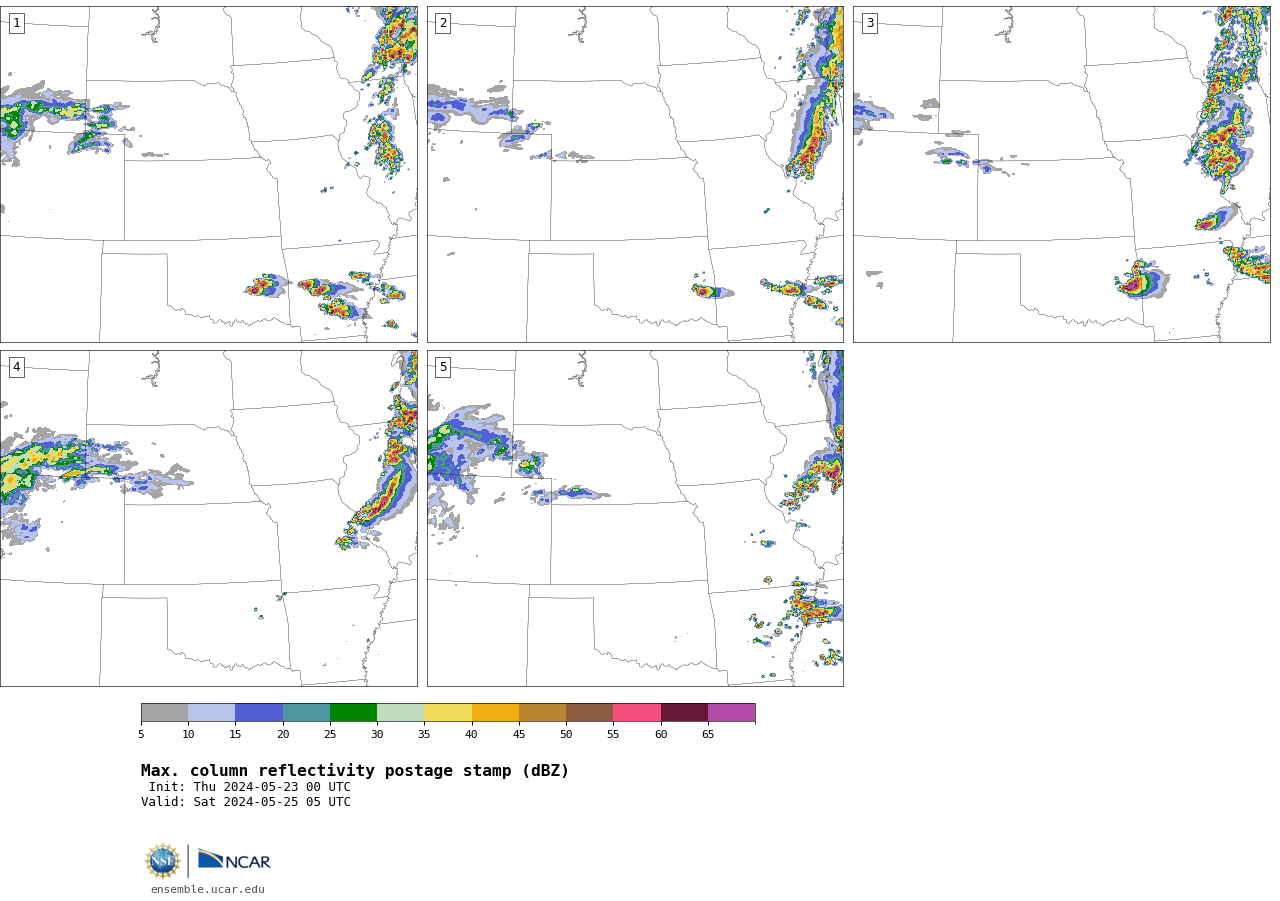Viewport: 1280px width, 901px height.
Task: Click the Valid: Sat 2024-05-25 05 UTC line
Action: coord(246,802)
